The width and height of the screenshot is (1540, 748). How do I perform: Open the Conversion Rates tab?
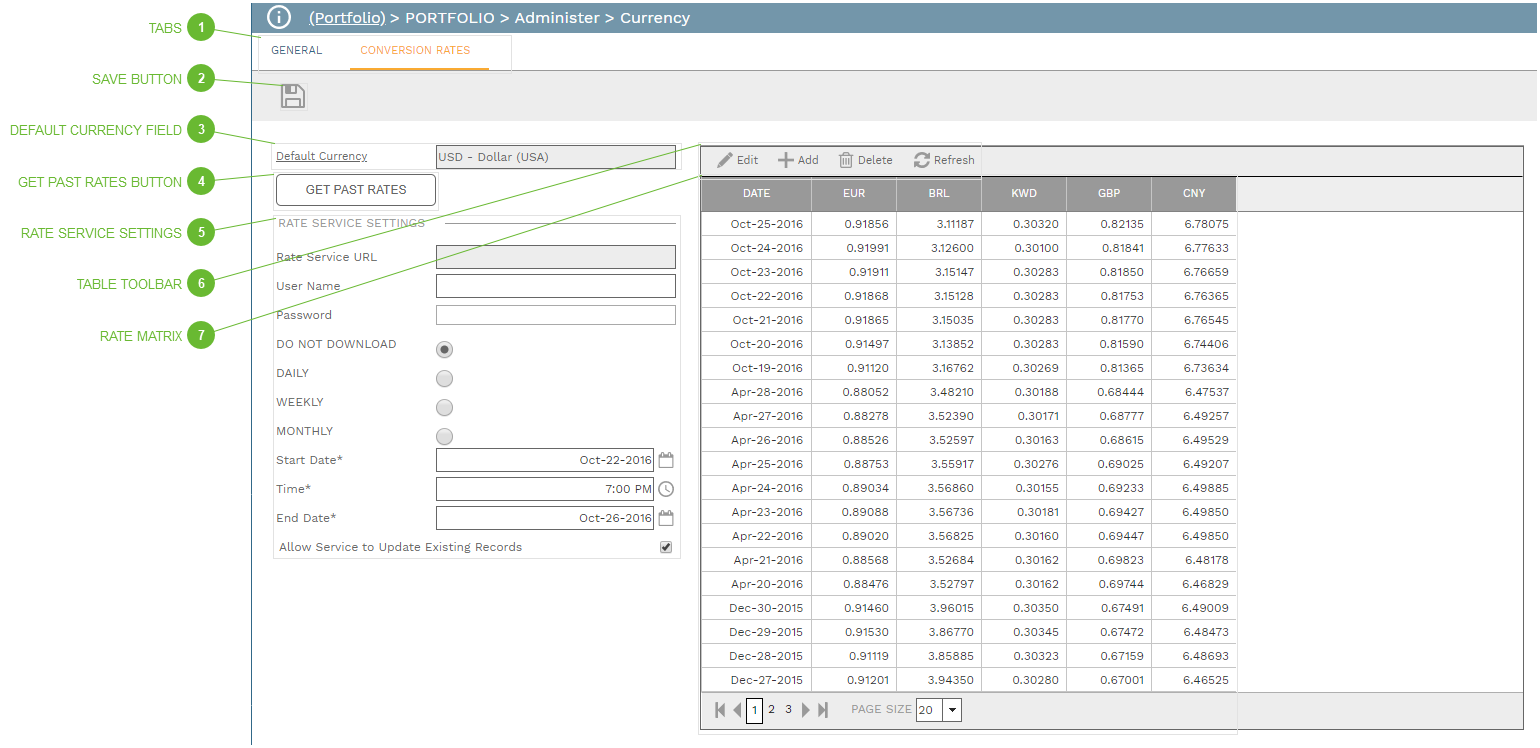click(x=415, y=50)
